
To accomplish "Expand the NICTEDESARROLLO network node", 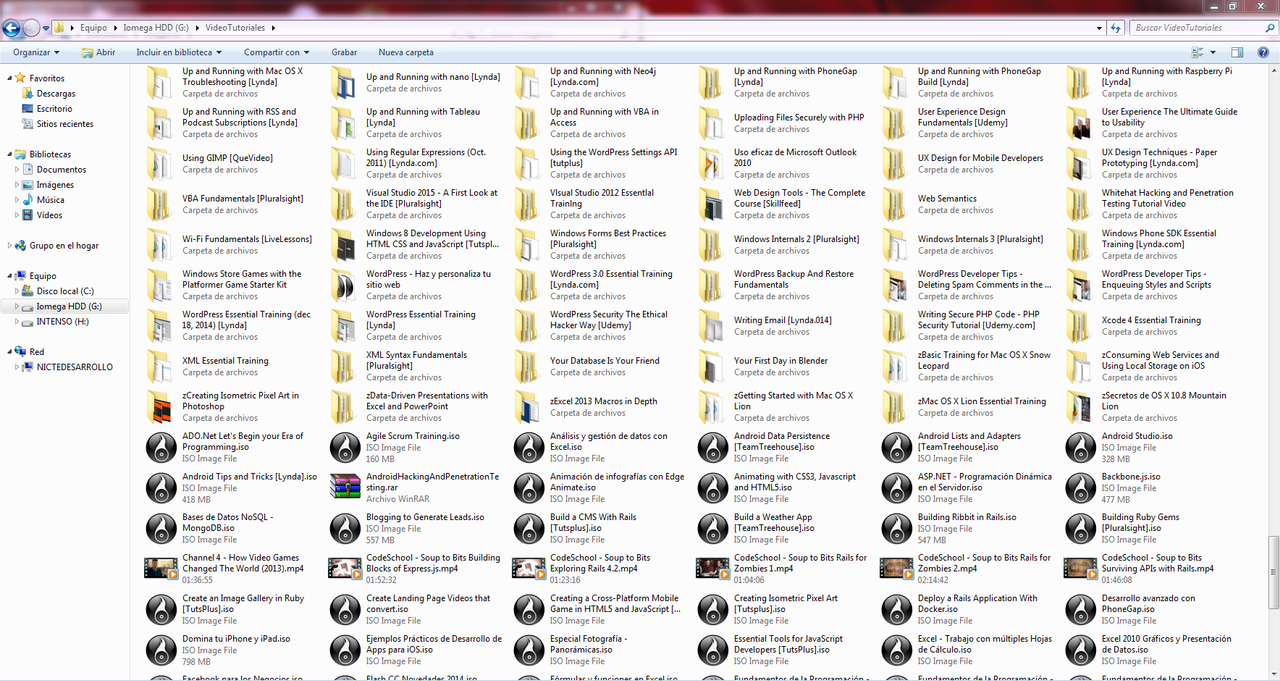I will pyautogui.click(x=17, y=367).
